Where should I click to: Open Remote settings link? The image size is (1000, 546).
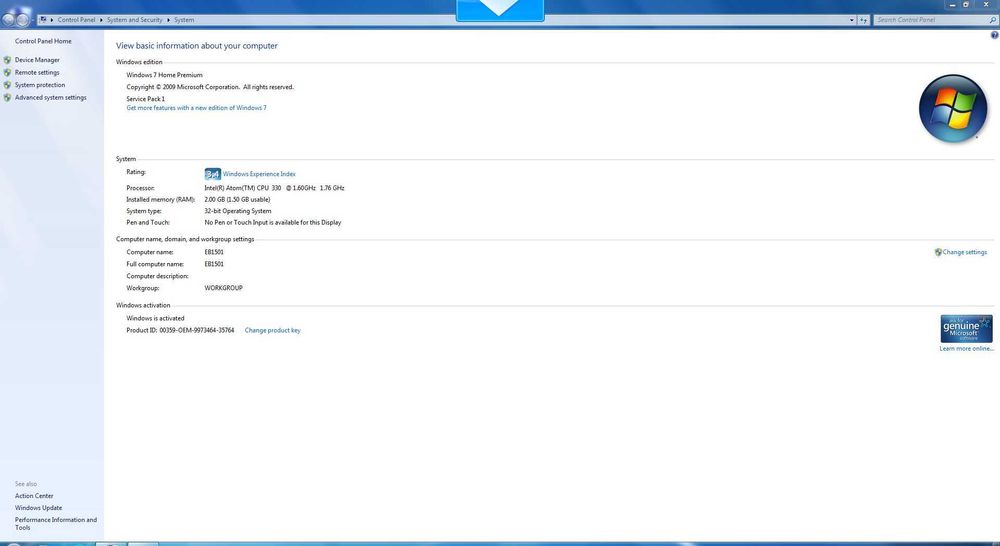click(x=37, y=73)
